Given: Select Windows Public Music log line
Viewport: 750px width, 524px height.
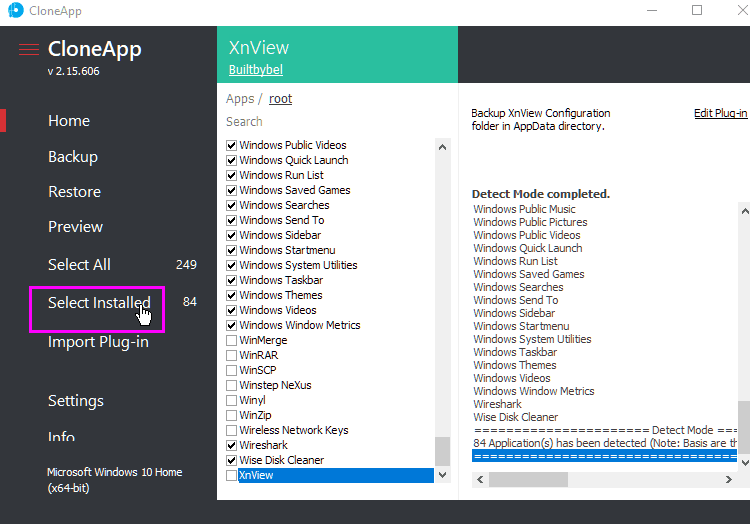Looking at the screenshot, I should pyautogui.click(x=524, y=209).
